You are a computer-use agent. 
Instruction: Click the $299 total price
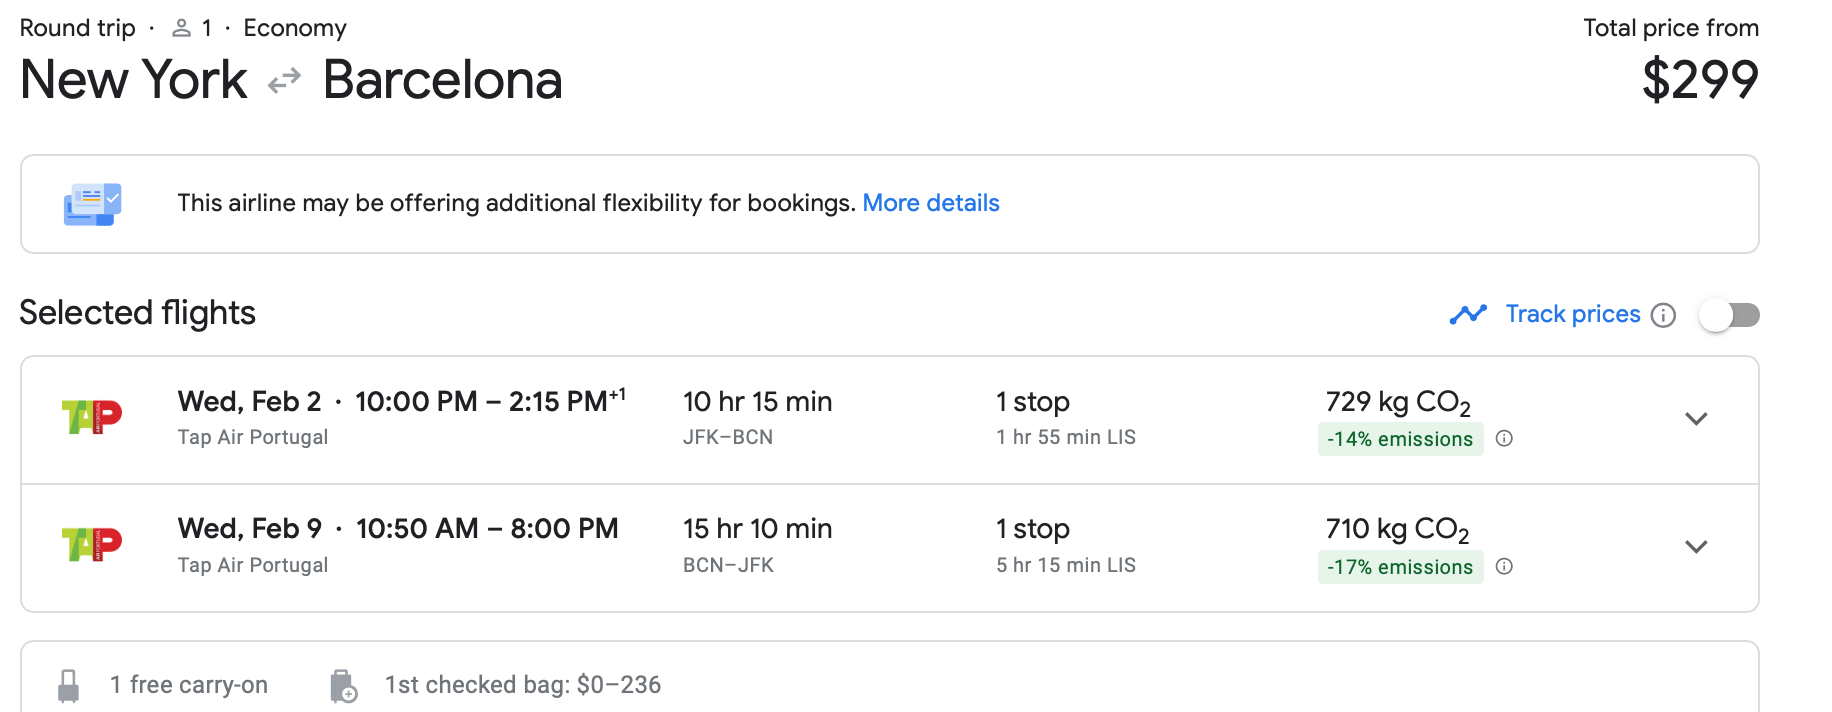coord(1700,80)
